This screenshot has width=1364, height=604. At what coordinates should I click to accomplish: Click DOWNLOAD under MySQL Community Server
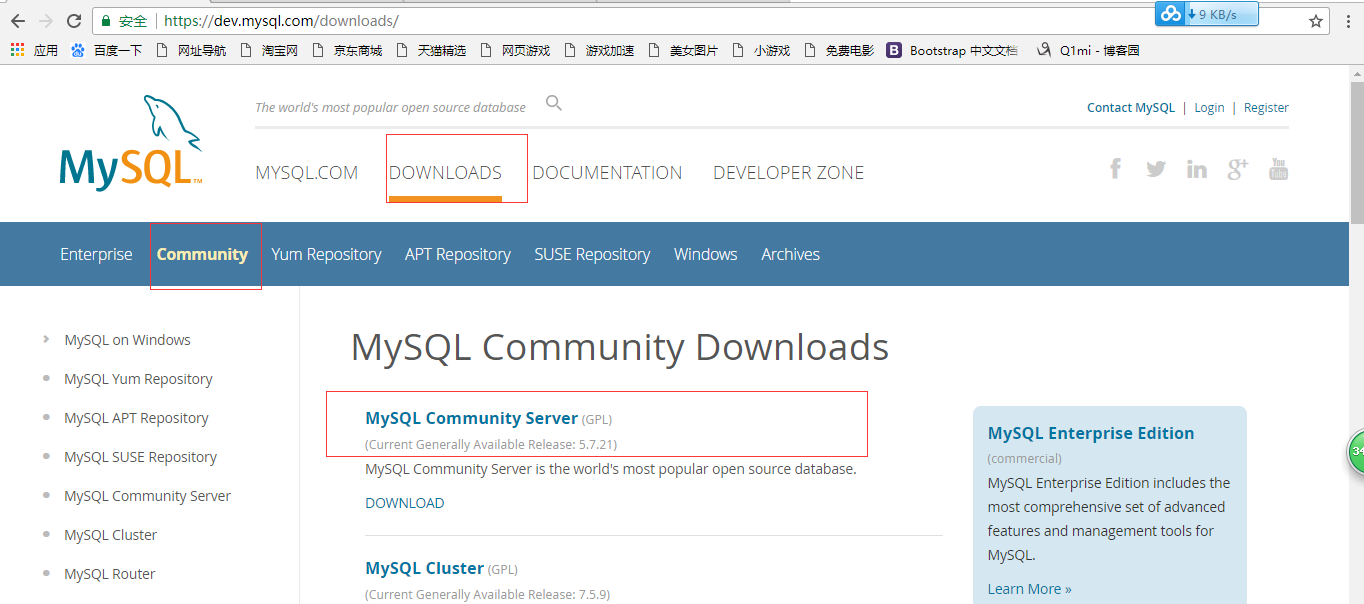click(404, 503)
